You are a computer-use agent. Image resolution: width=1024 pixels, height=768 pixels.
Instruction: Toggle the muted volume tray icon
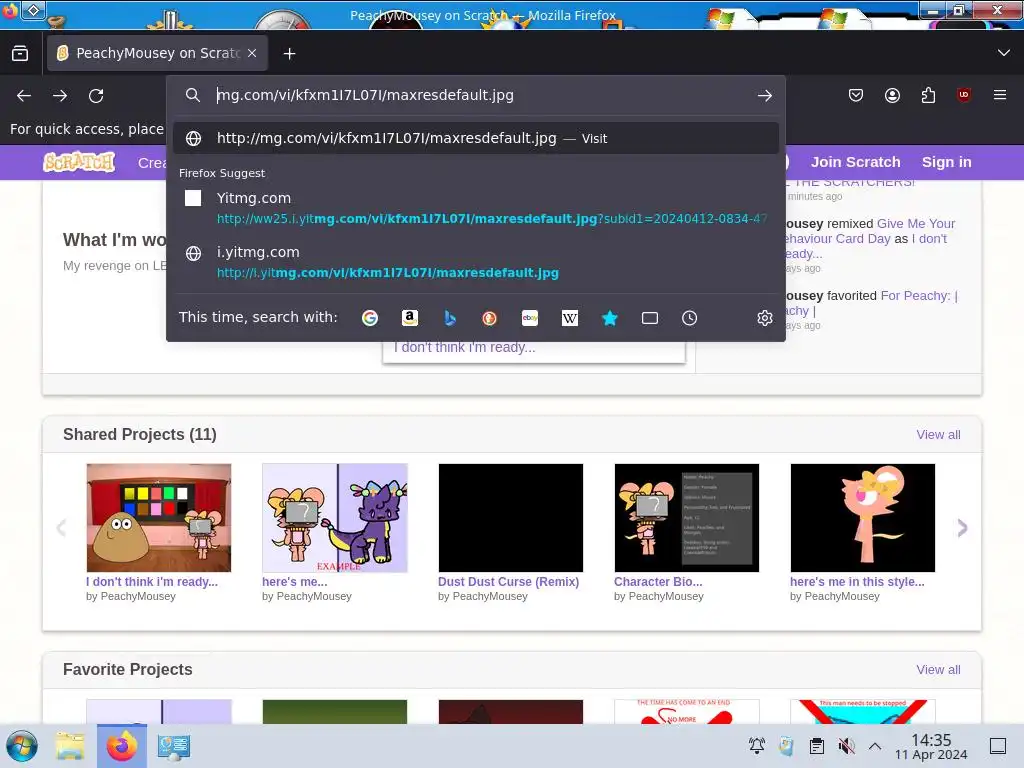point(846,746)
